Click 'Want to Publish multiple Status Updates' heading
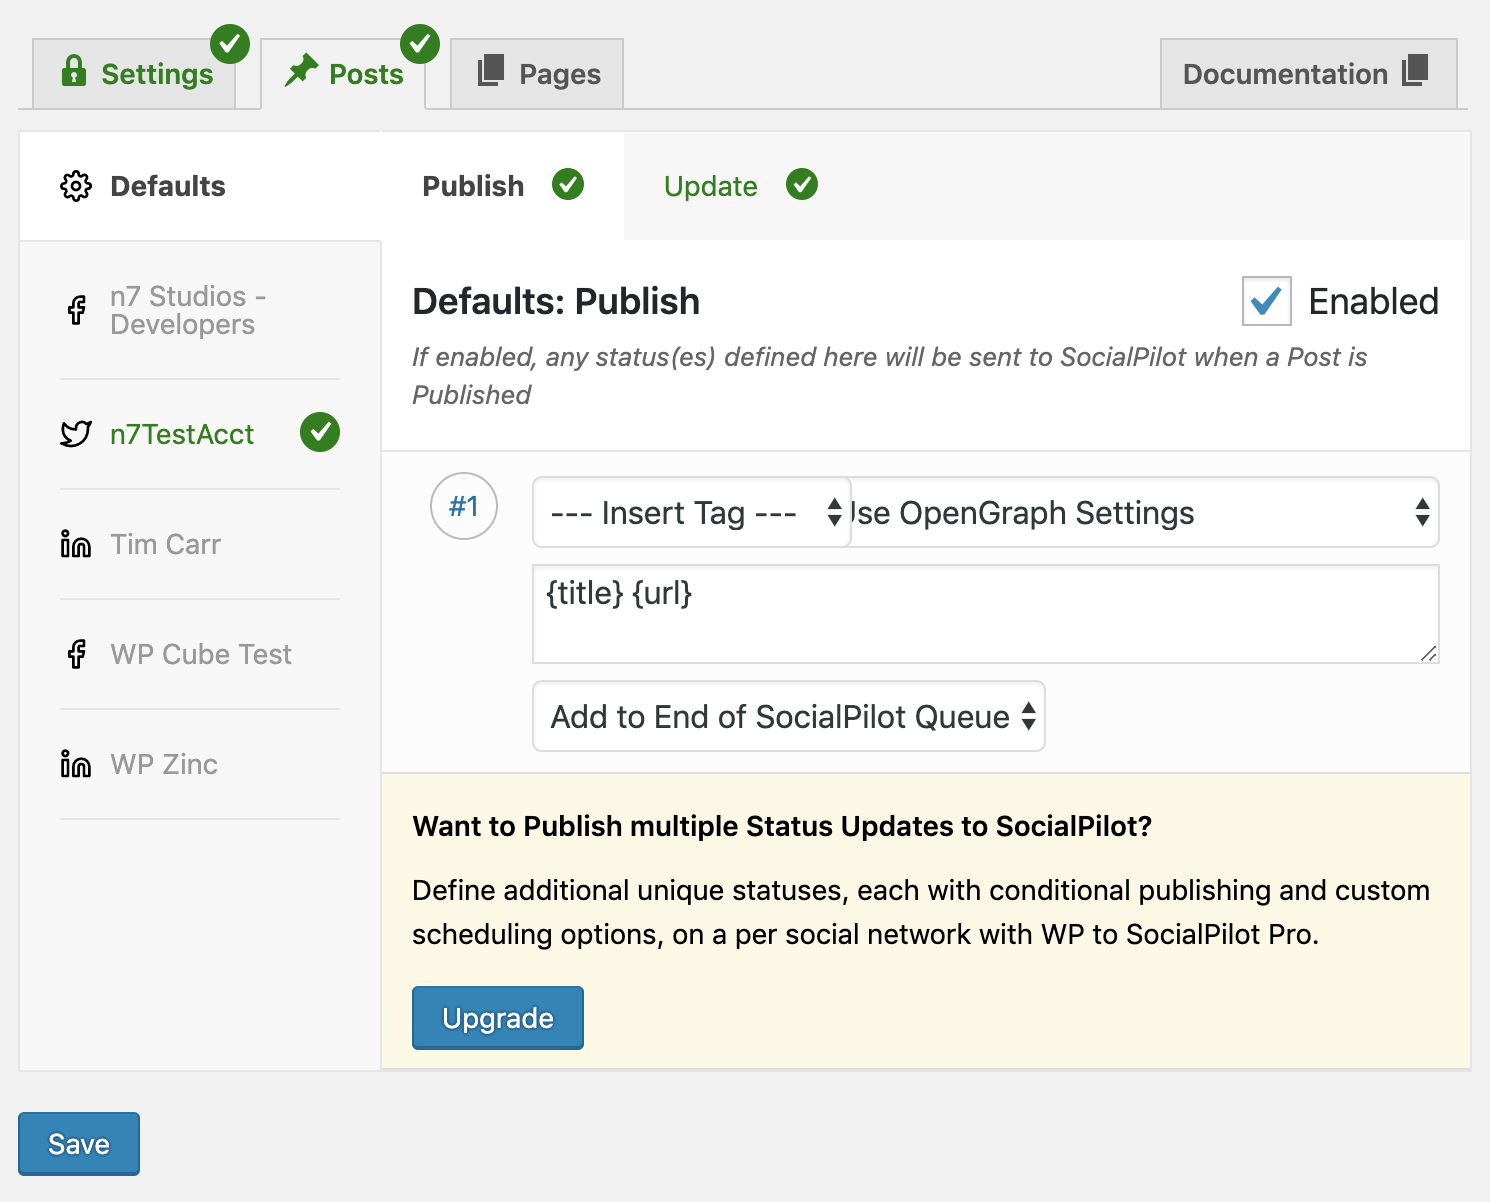1490x1202 pixels. tap(782, 826)
